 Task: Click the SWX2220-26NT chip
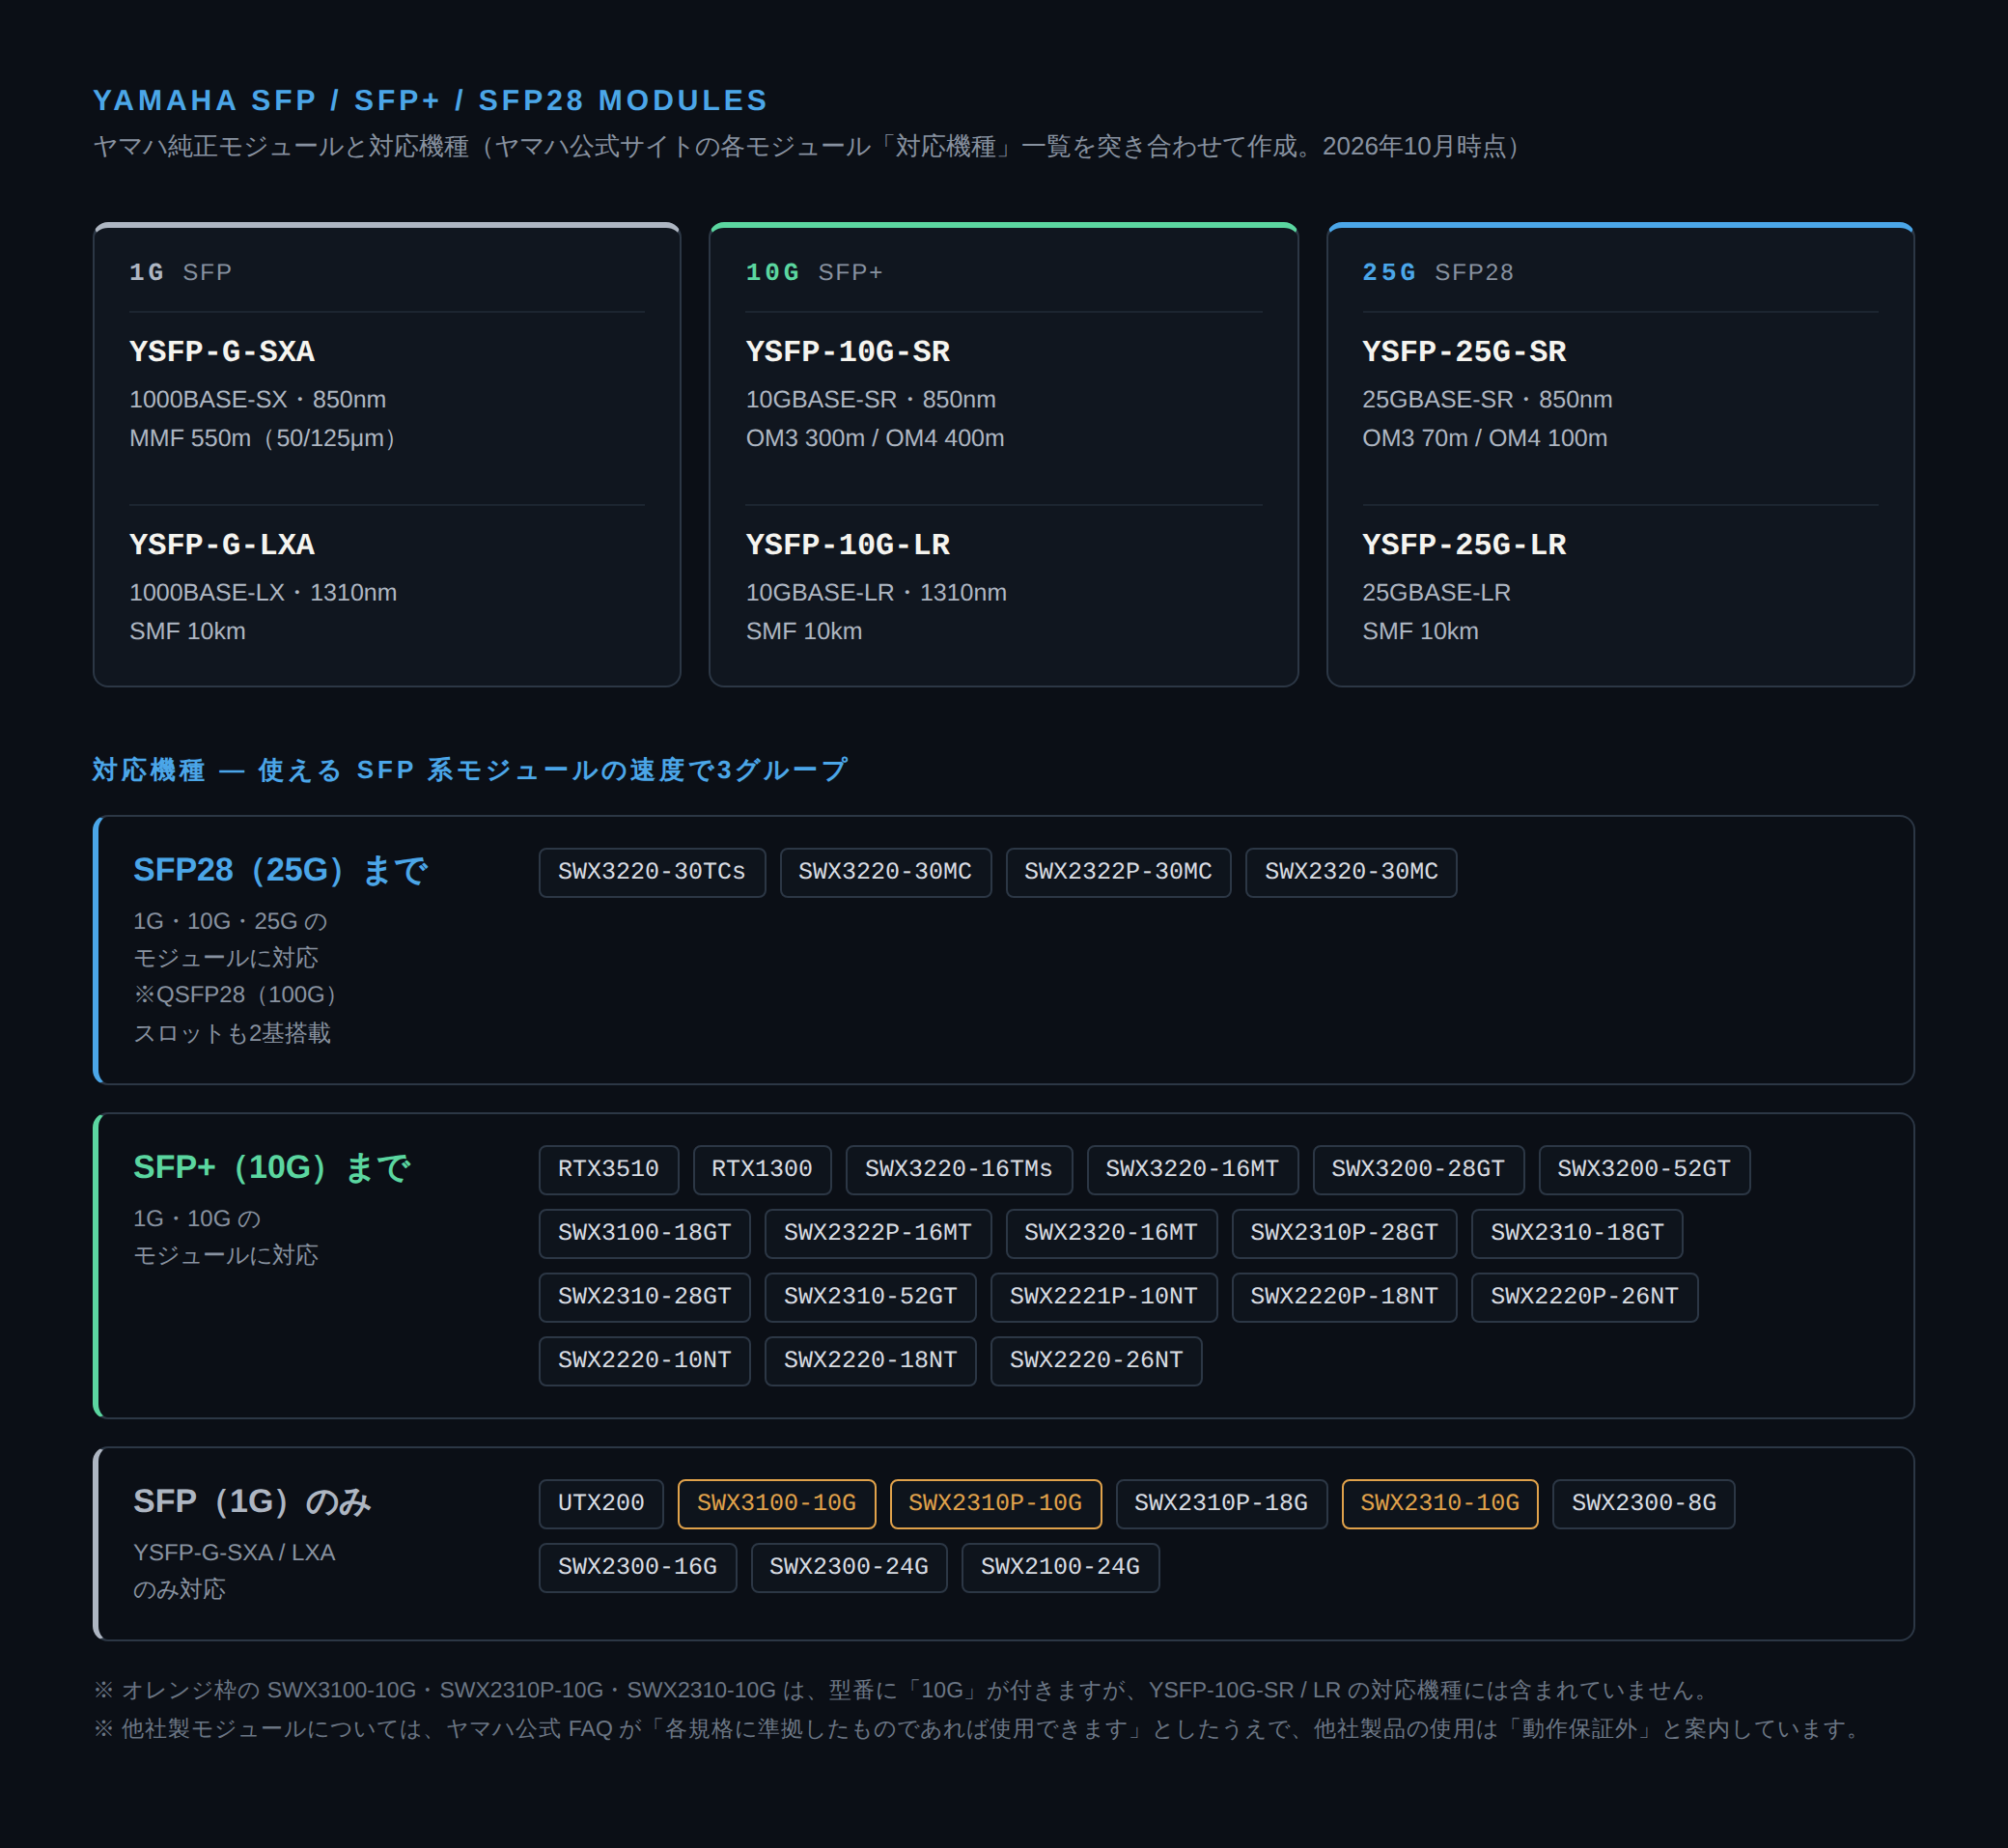(x=1097, y=1361)
